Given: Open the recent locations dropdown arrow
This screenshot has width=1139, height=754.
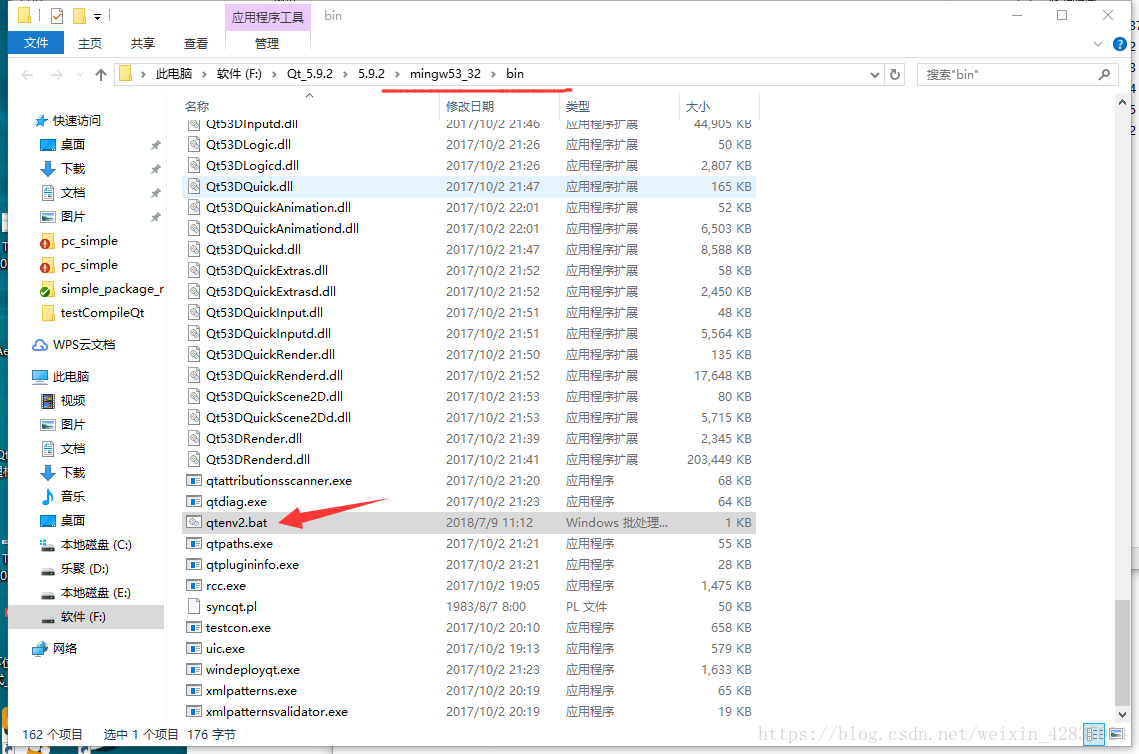Looking at the screenshot, I should pyautogui.click(x=80, y=74).
